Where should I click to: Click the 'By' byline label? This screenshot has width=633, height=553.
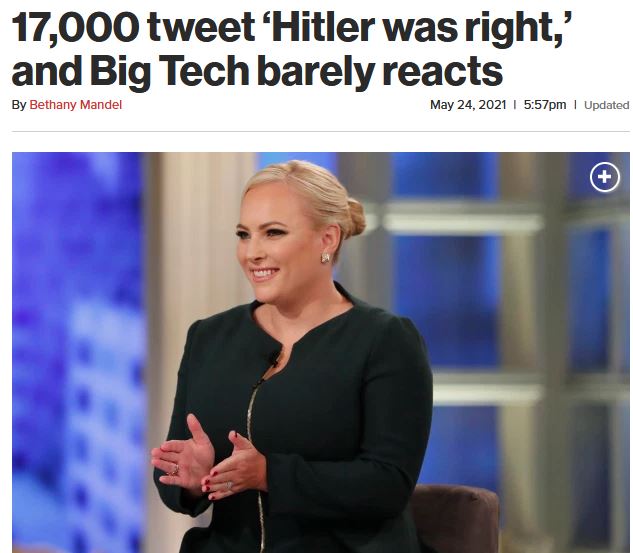point(19,105)
